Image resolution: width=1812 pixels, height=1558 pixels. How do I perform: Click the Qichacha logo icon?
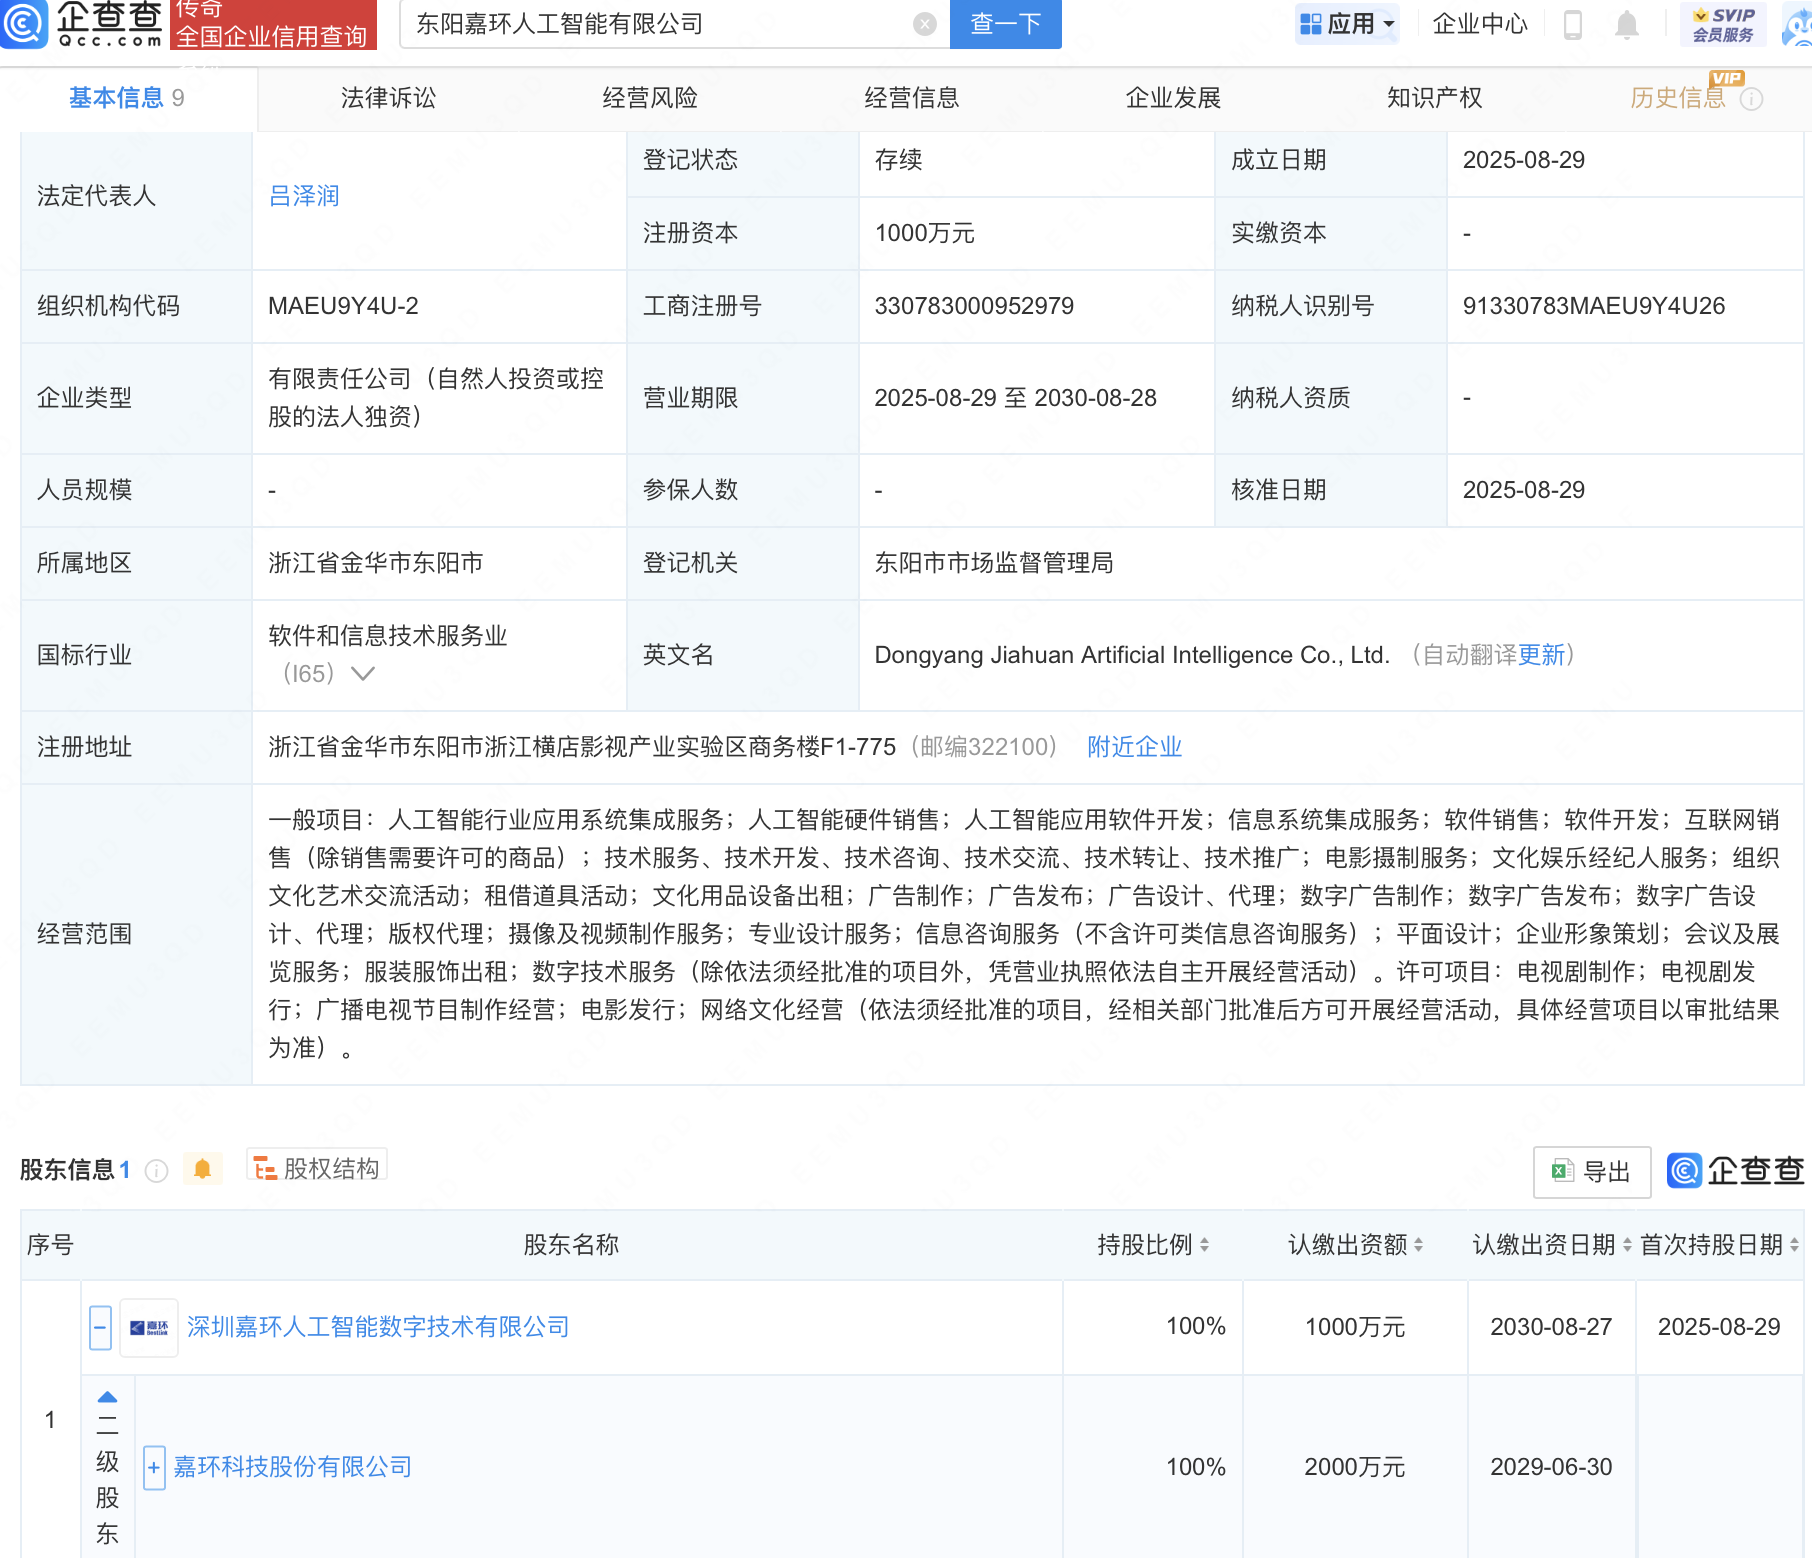pyautogui.click(x=24, y=23)
